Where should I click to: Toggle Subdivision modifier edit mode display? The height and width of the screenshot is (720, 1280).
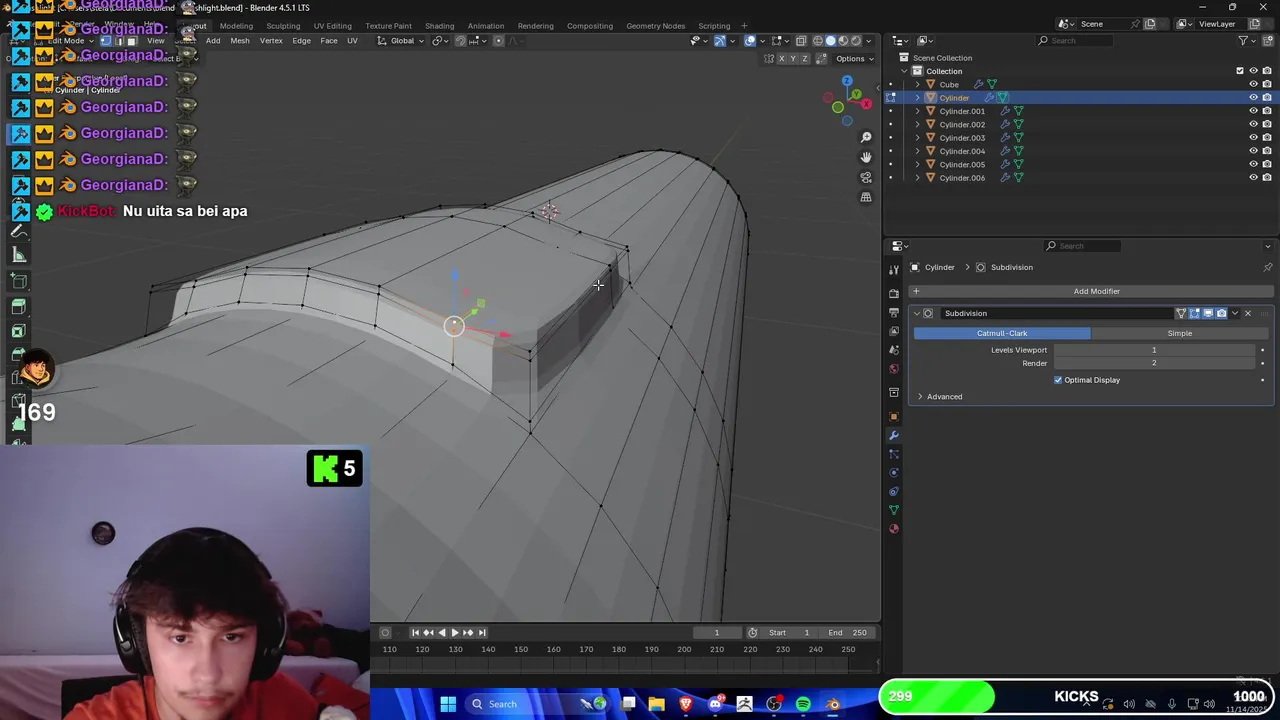[x=1194, y=313]
